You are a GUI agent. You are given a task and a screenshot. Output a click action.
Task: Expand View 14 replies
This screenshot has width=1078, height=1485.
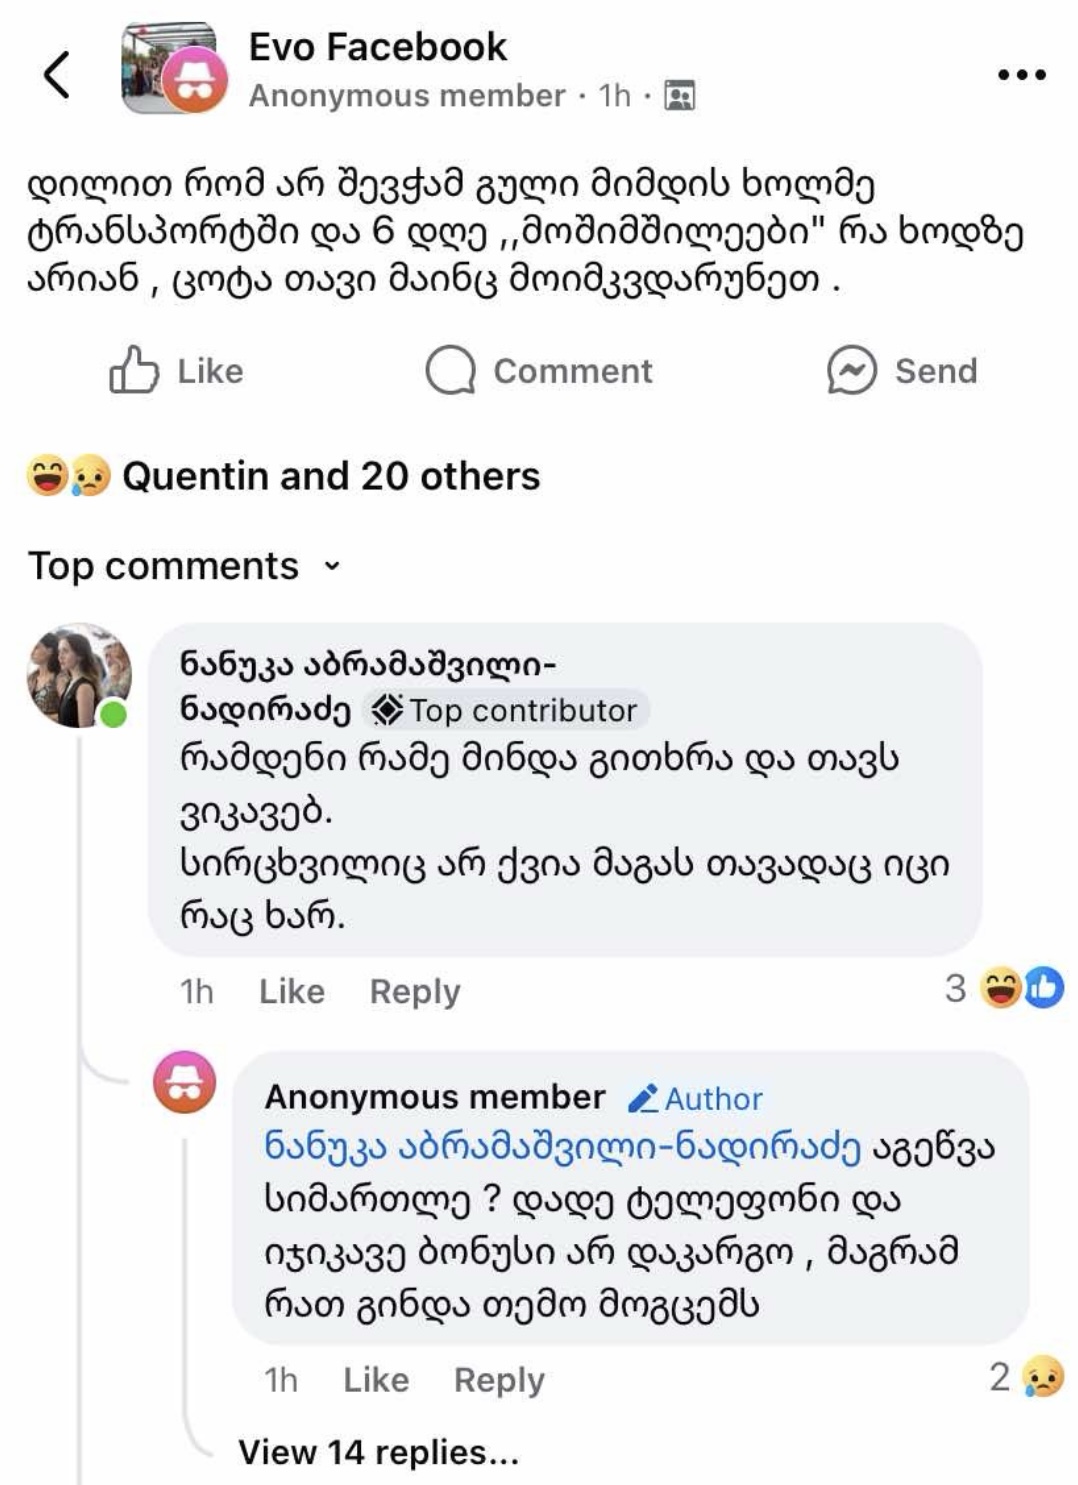(x=378, y=1452)
